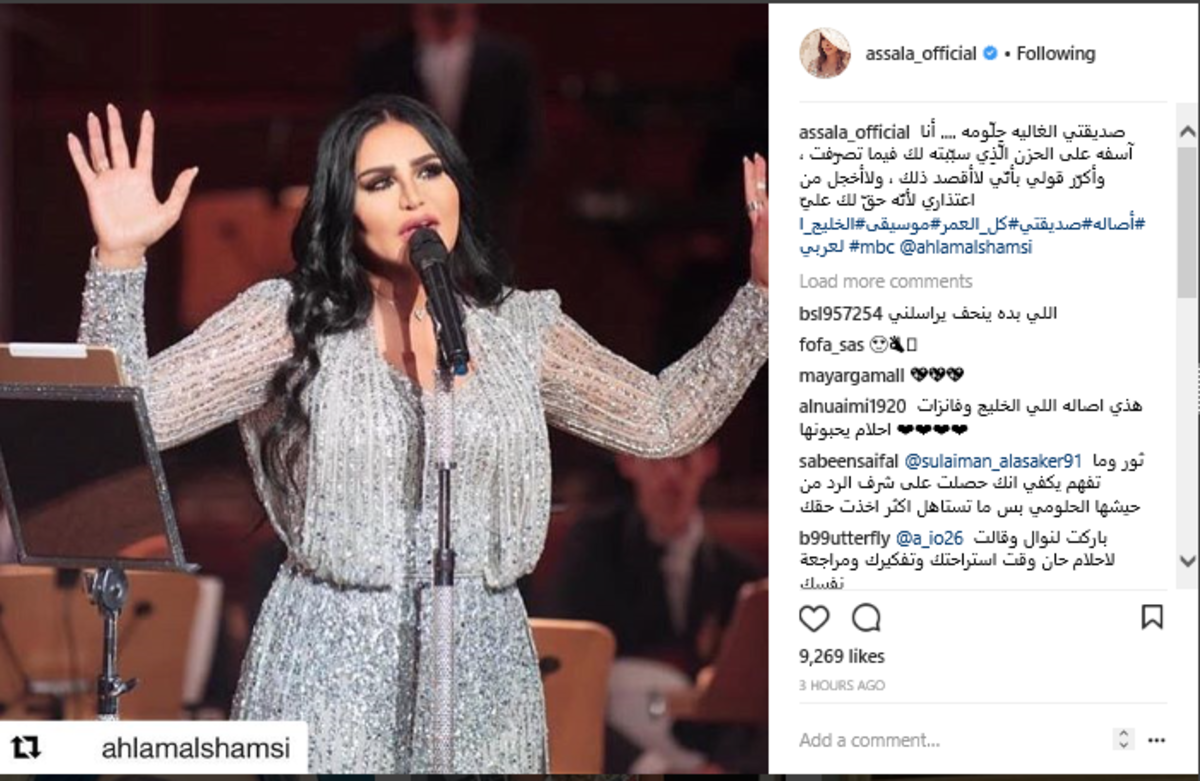1200x781 pixels.
Task: Click the Add a comment field
Action: 950,741
